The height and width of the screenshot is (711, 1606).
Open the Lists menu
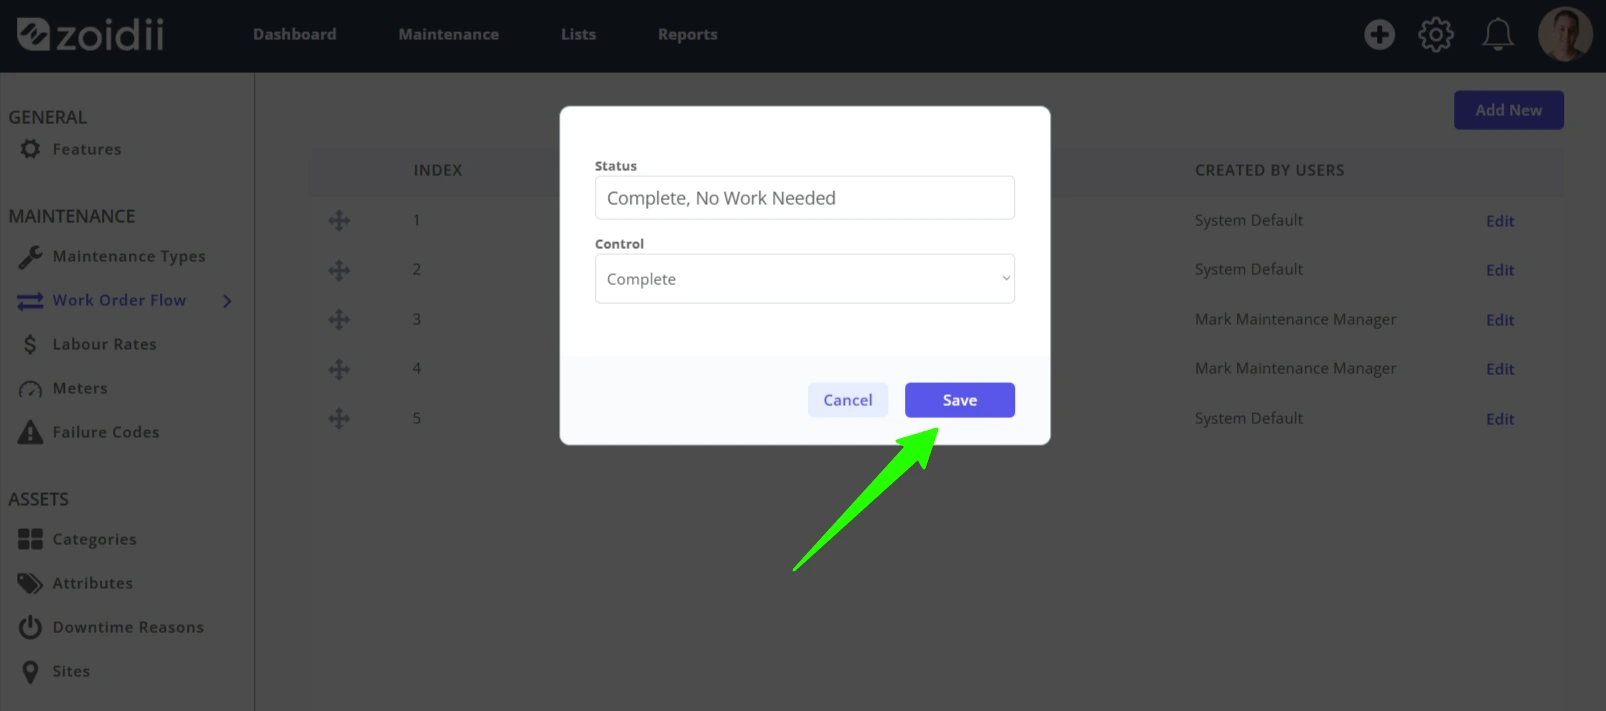578,34
